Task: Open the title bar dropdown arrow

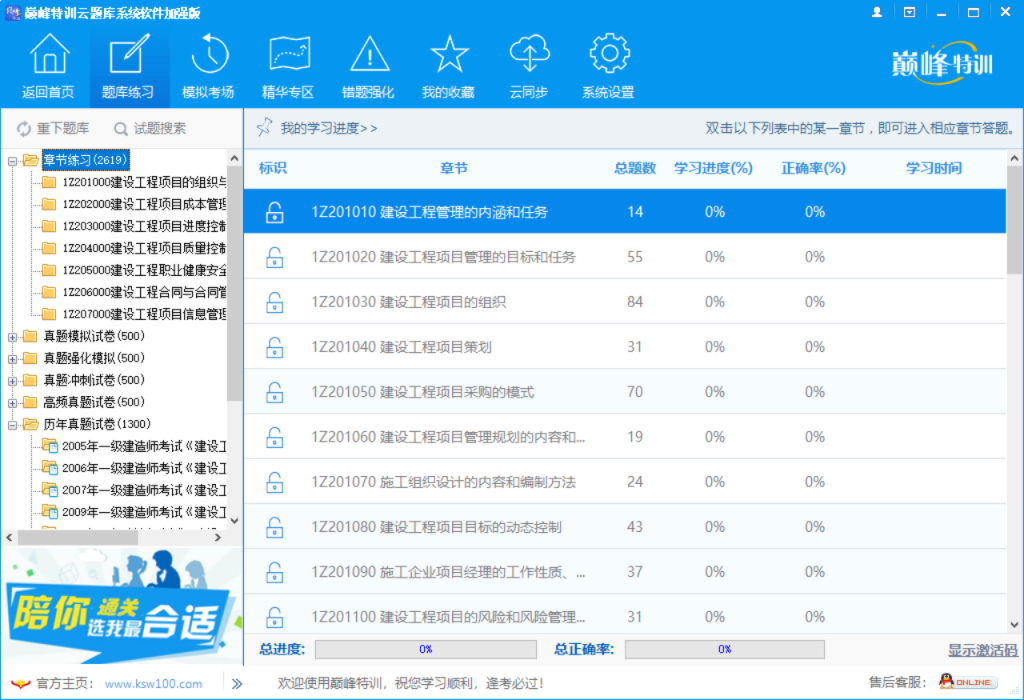Action: 908,11
